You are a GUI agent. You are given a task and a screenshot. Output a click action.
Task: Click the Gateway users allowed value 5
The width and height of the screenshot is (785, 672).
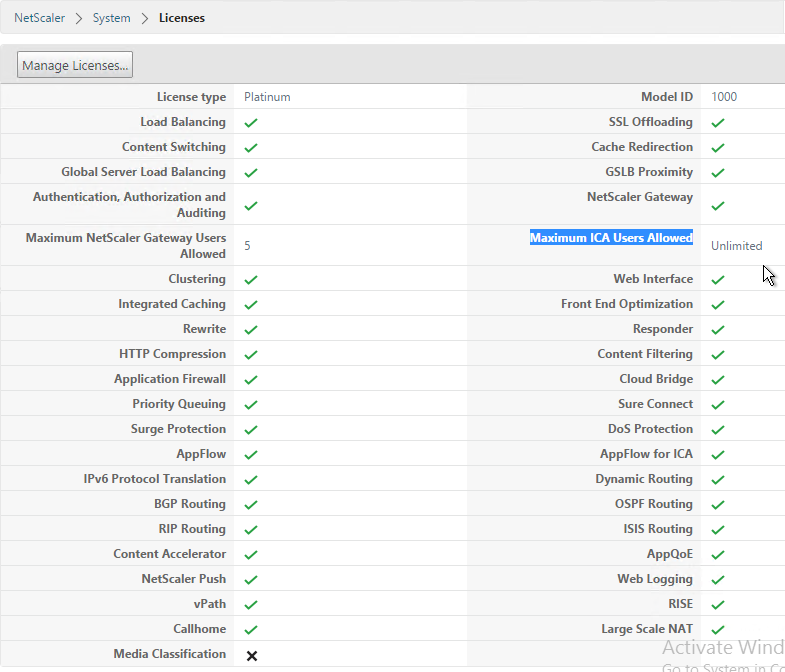coord(247,246)
